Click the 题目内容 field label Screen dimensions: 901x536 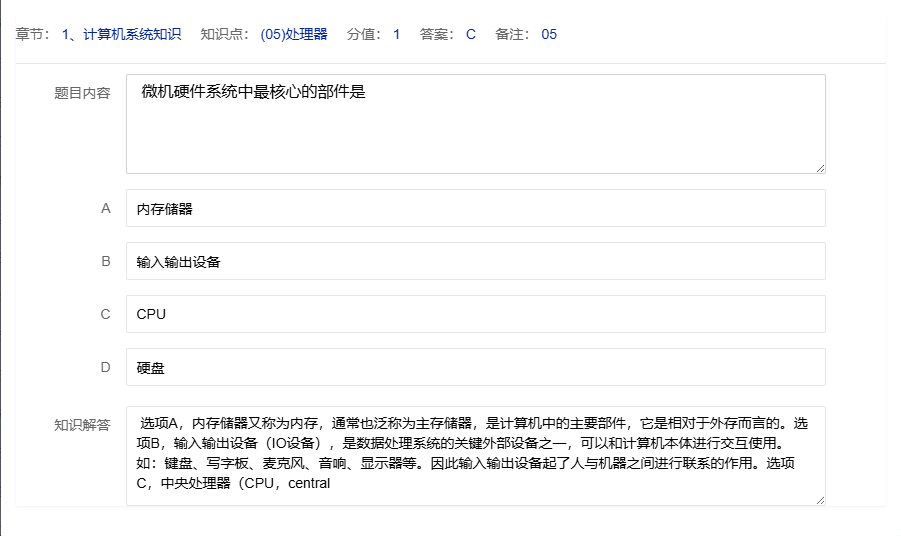pos(82,93)
